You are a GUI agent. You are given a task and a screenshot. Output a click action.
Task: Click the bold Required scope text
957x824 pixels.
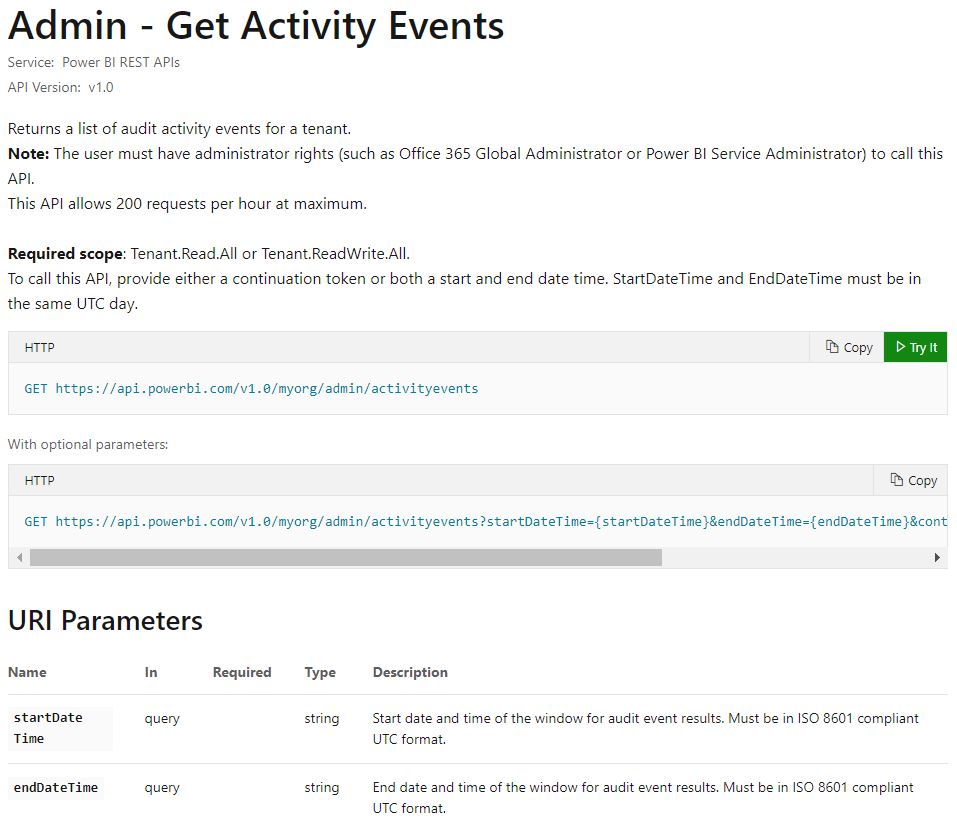coord(66,253)
